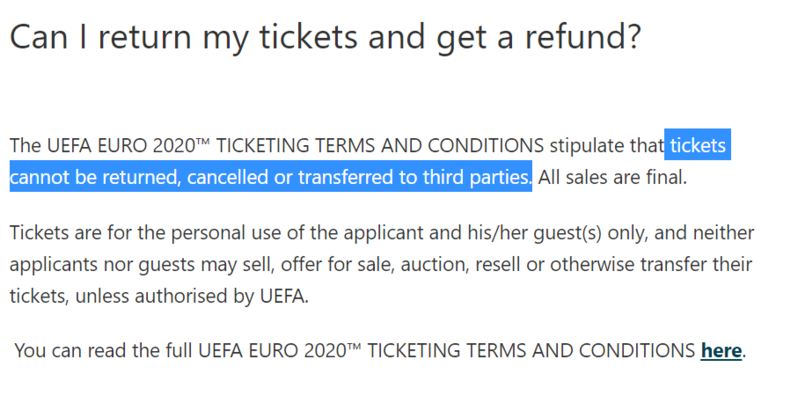Click the 'All sales are final.' sentence
The width and height of the screenshot is (798, 396).
[613, 177]
